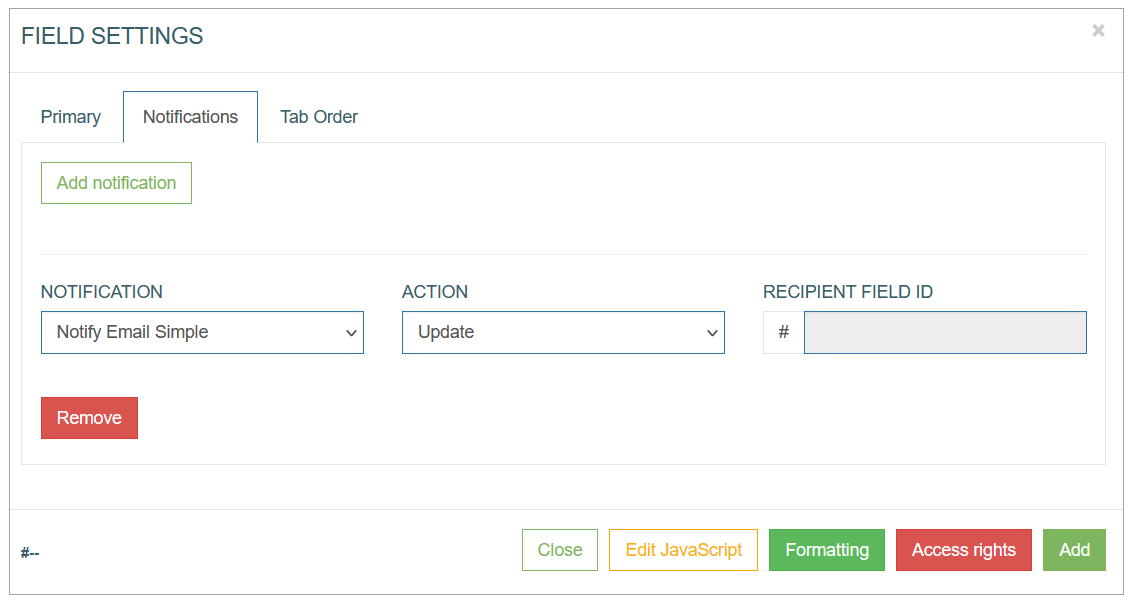Viewport: 1129px width, 602px height.
Task: Open the Tab Order tab
Action: coord(319,117)
